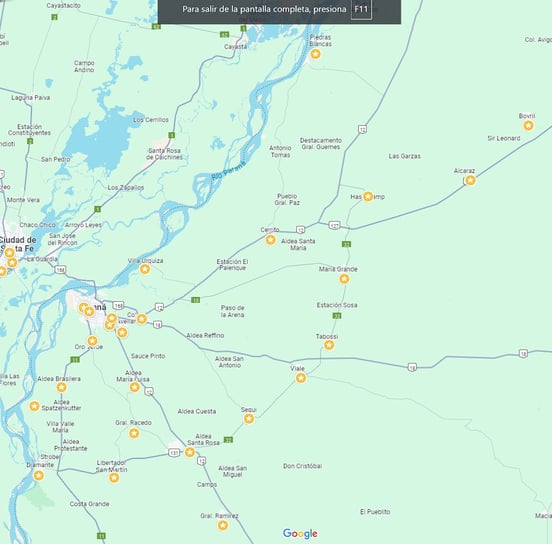Click the Route 168 shield near La Guardia
552x544 pixels.
60,270
